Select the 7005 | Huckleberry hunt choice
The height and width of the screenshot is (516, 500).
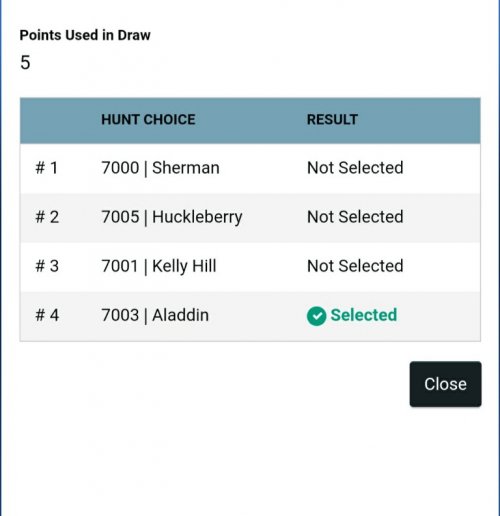pyautogui.click(x=172, y=217)
